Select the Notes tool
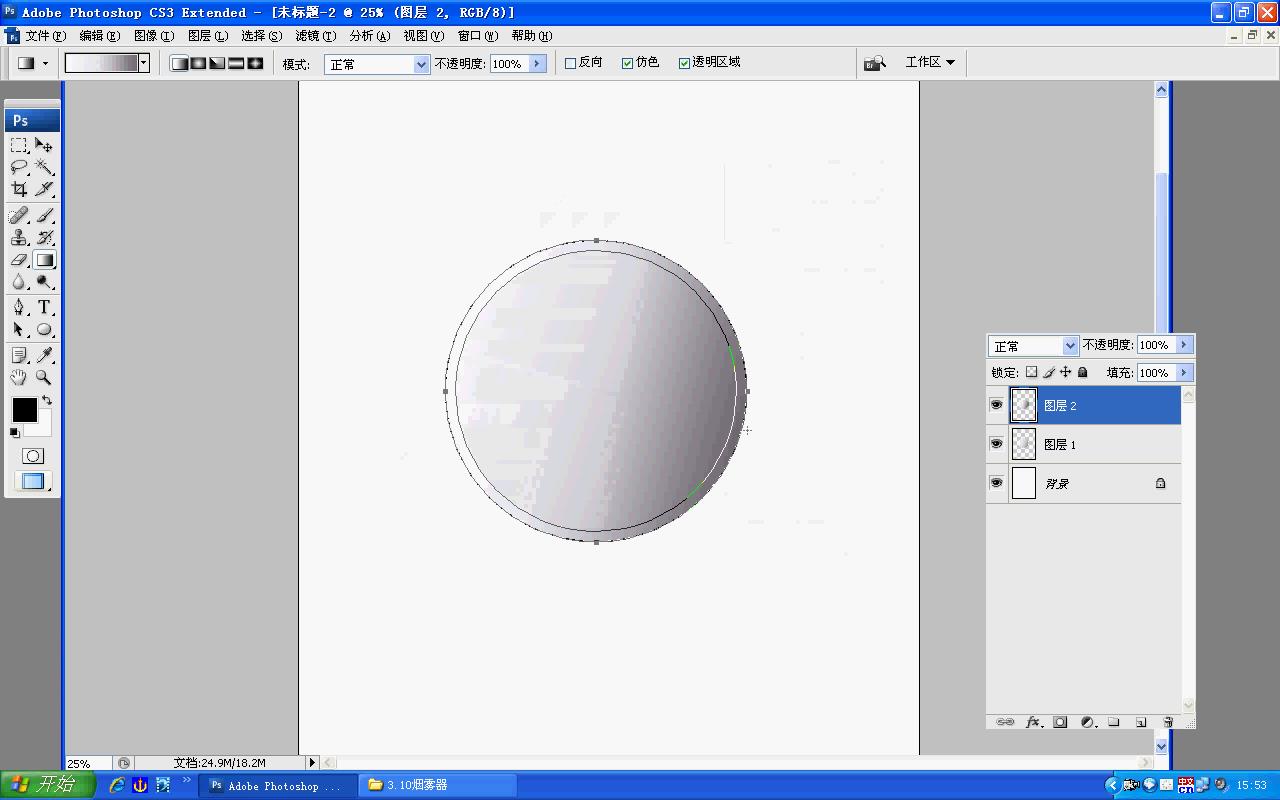This screenshot has height=800, width=1280. point(19,356)
